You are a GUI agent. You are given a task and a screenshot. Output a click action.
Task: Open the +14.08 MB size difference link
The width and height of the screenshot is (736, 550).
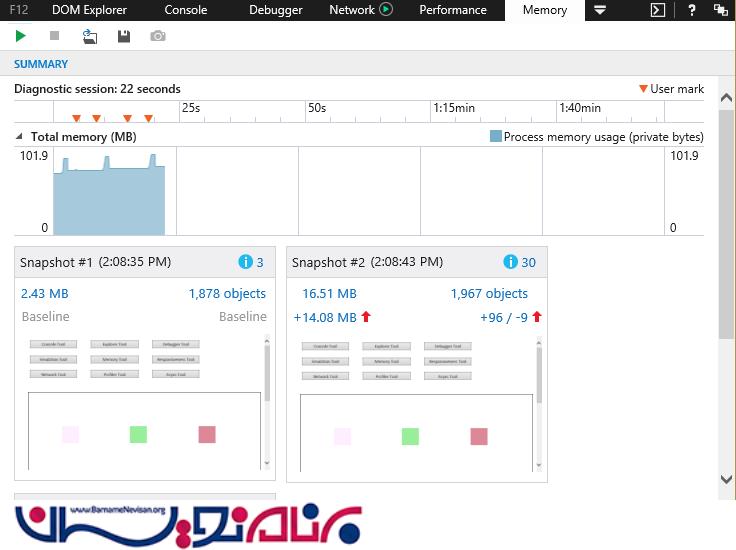(325, 318)
